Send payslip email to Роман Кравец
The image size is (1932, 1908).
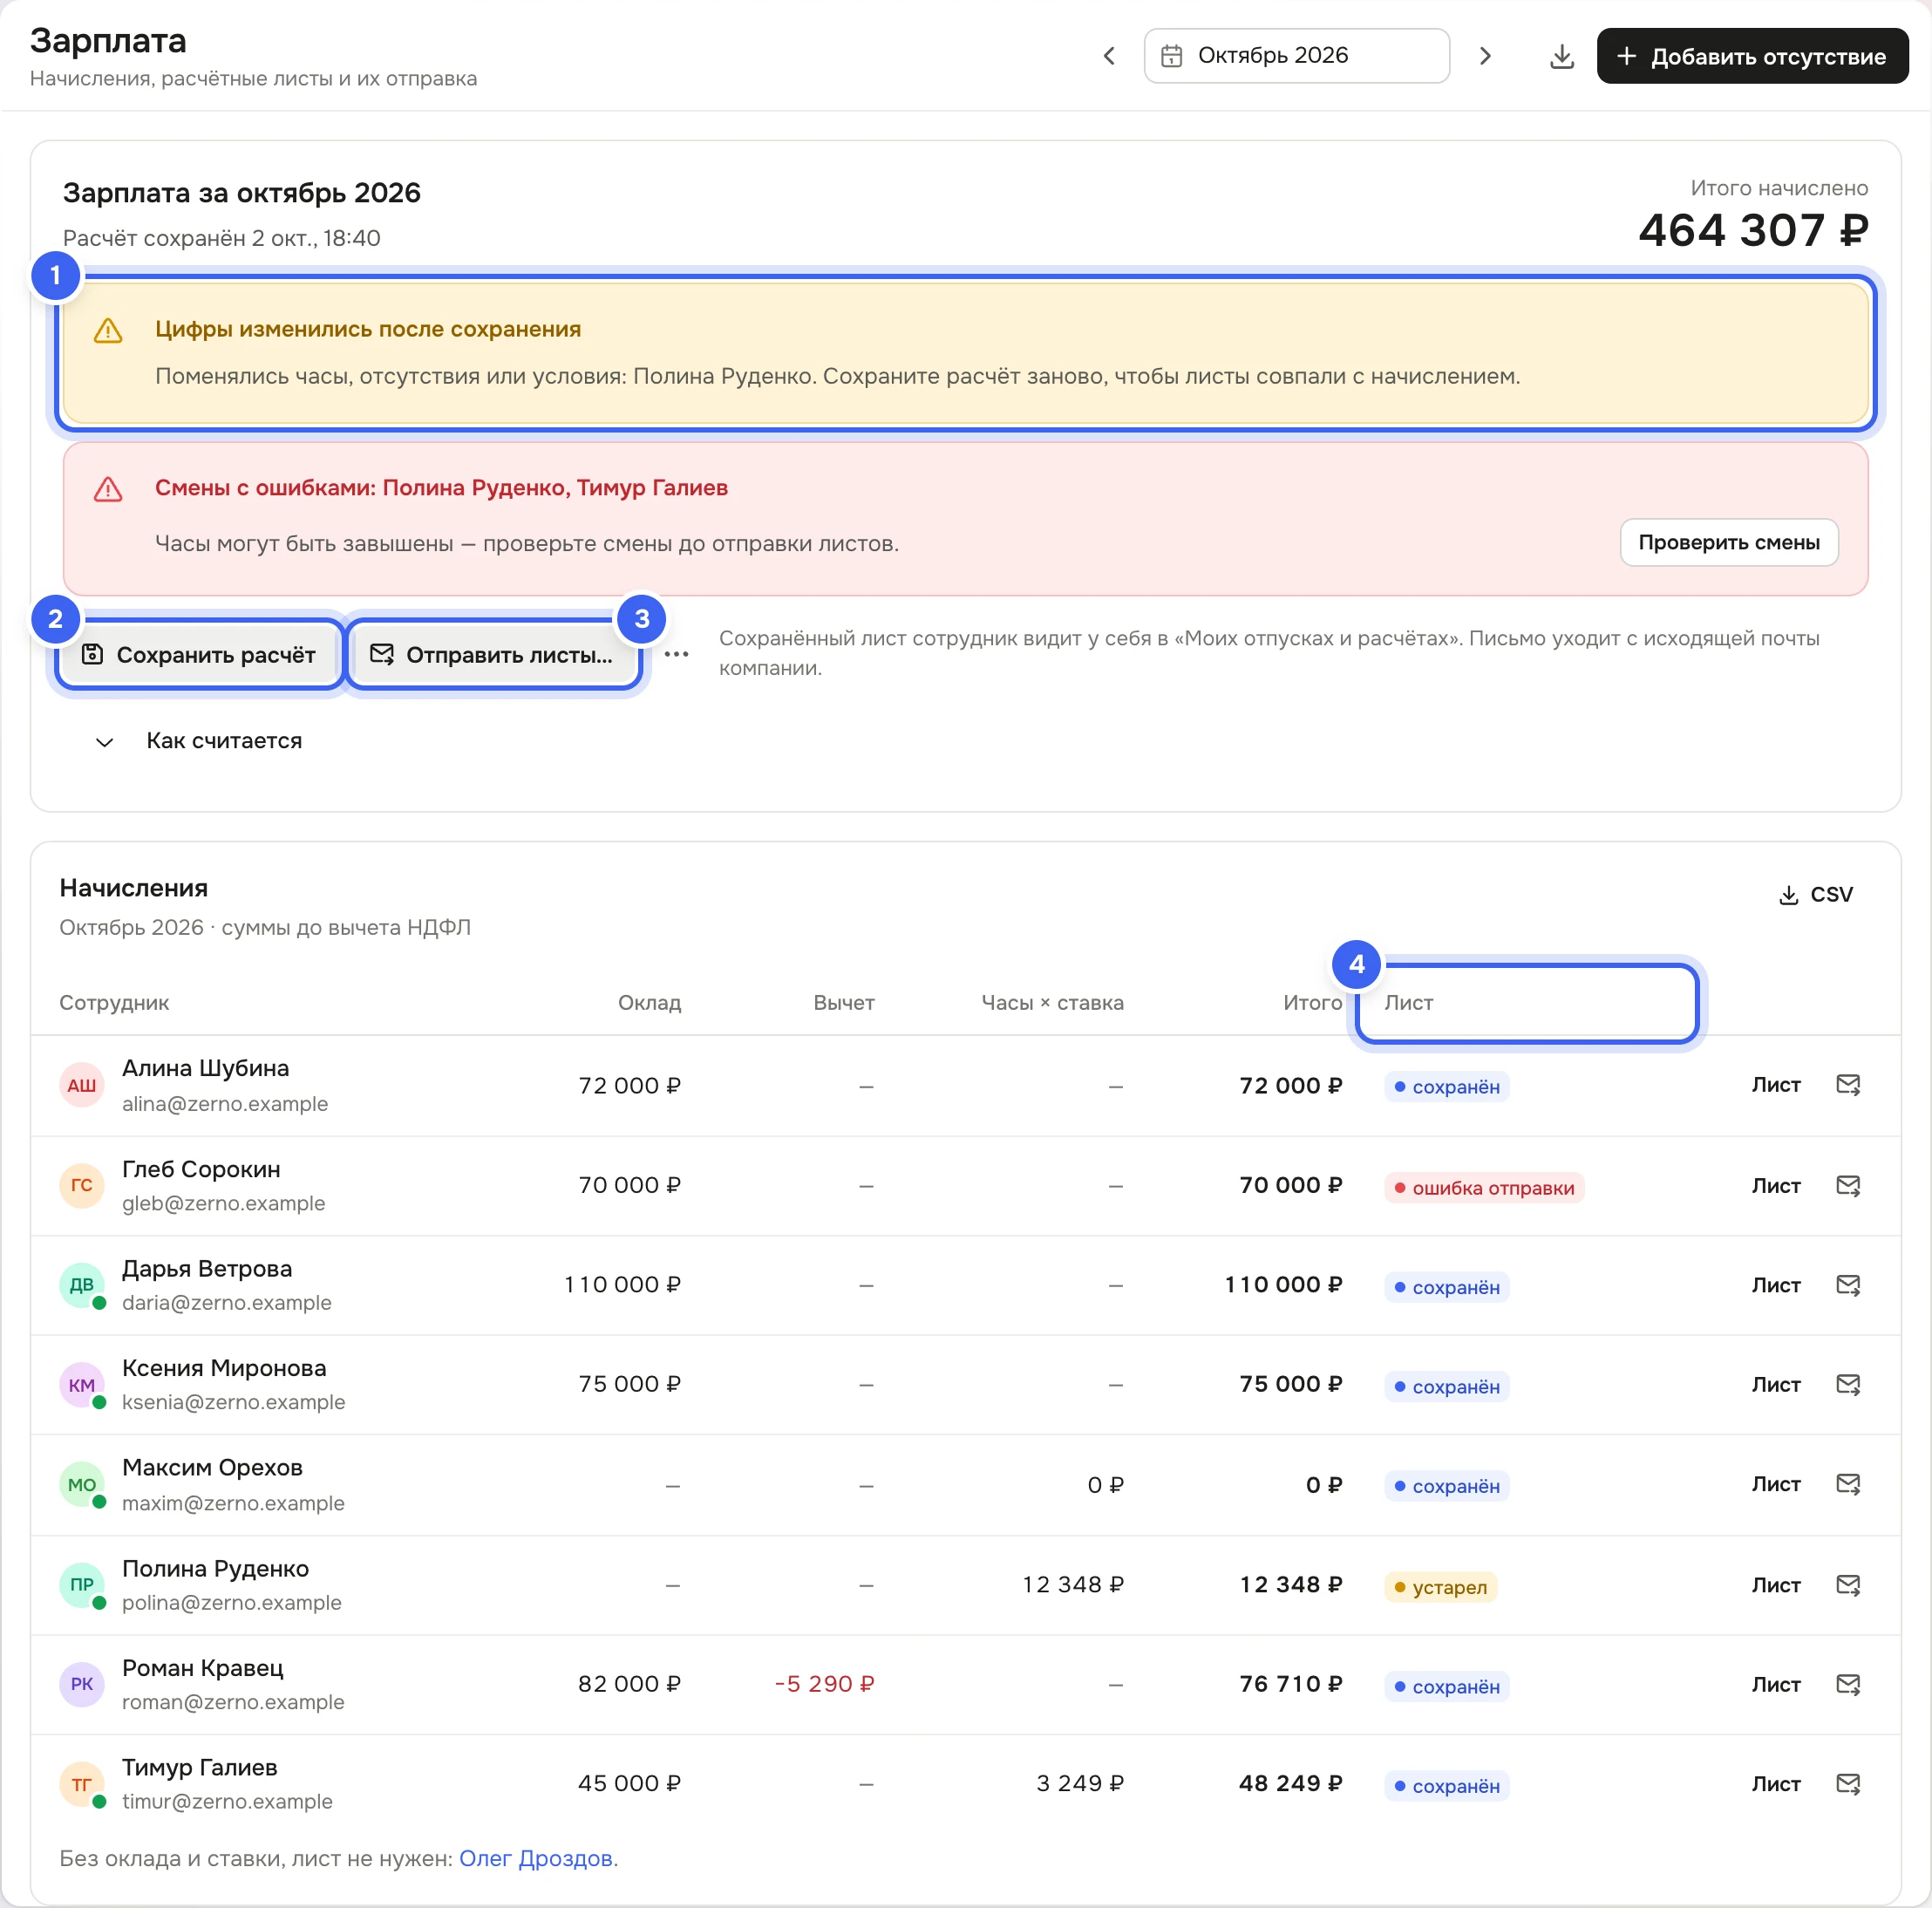point(1848,1684)
